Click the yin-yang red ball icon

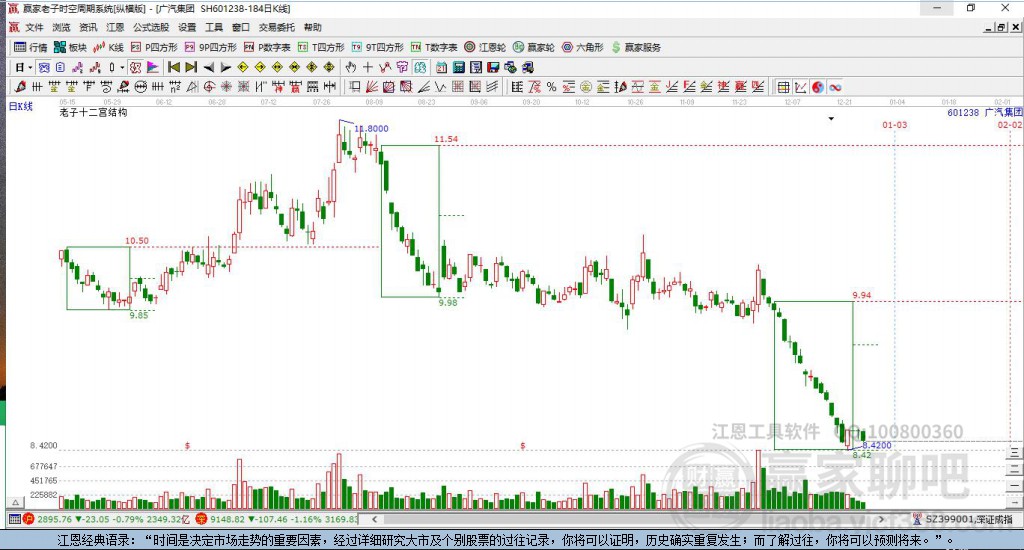(818, 87)
